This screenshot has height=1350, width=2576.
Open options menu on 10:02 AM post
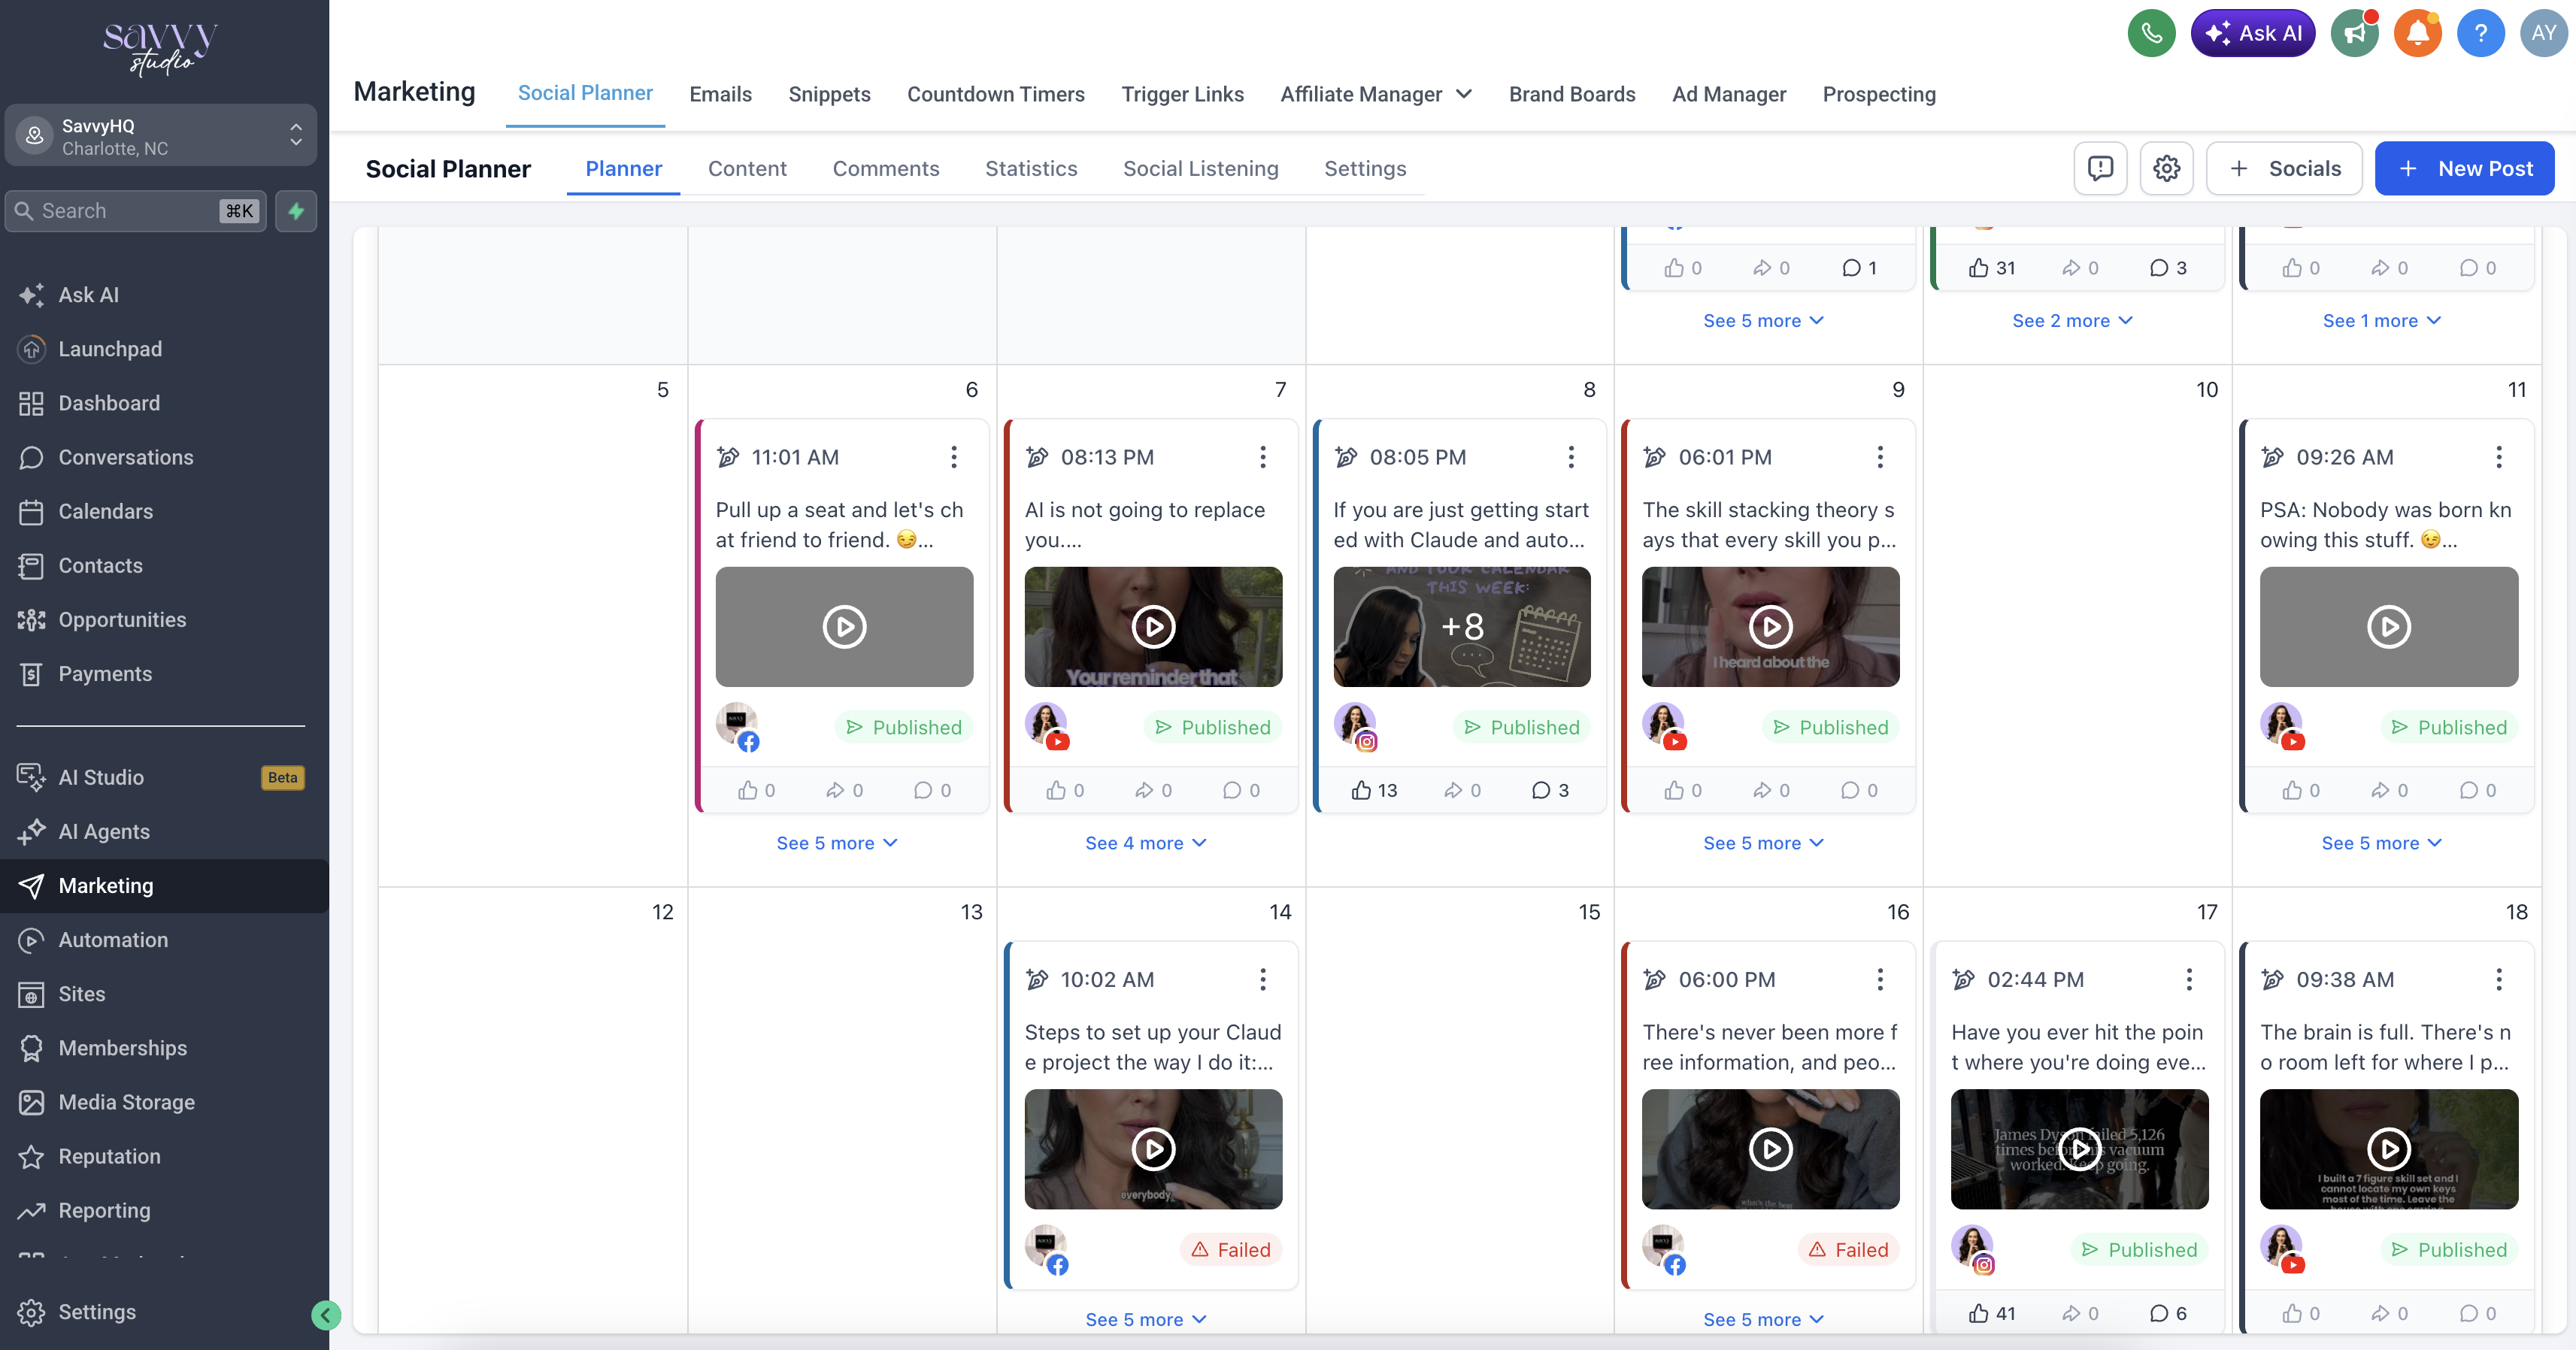[x=1263, y=979]
